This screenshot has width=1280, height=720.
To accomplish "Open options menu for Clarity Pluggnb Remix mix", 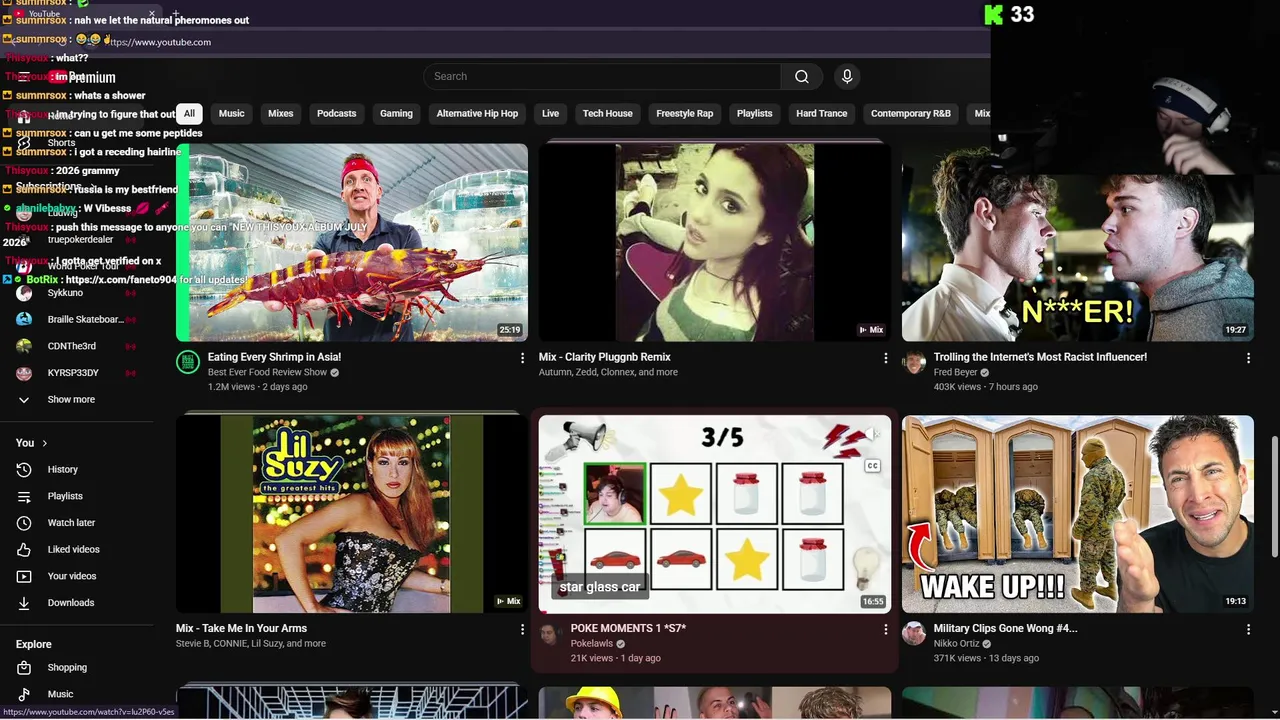I will 885,357.
